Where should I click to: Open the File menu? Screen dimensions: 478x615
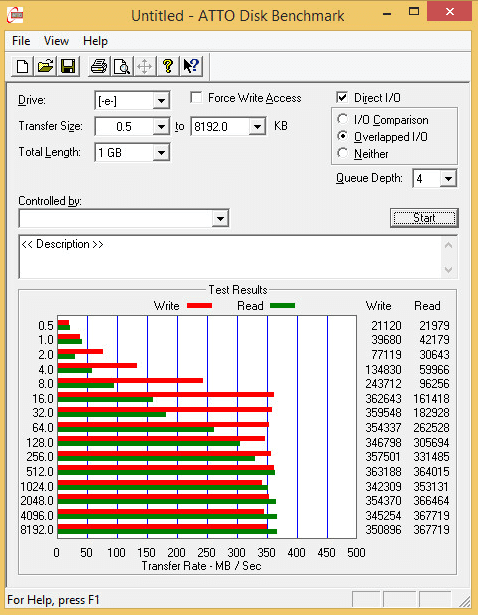21,41
